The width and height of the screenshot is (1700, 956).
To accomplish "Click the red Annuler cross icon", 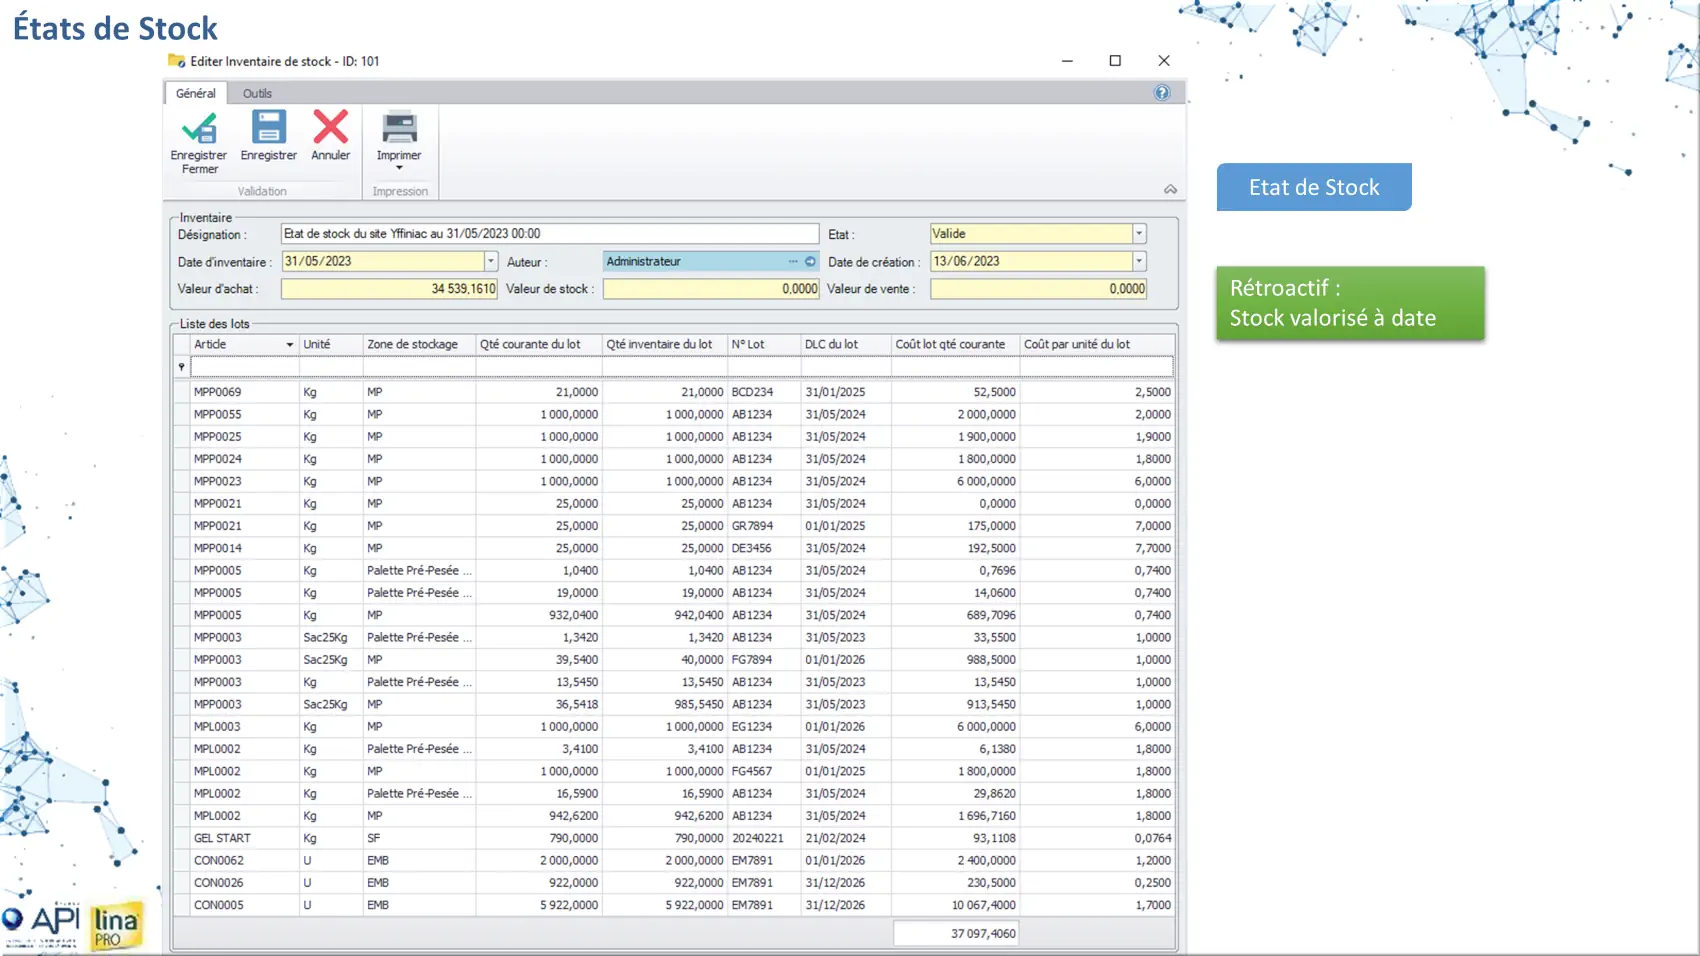I will pyautogui.click(x=330, y=128).
